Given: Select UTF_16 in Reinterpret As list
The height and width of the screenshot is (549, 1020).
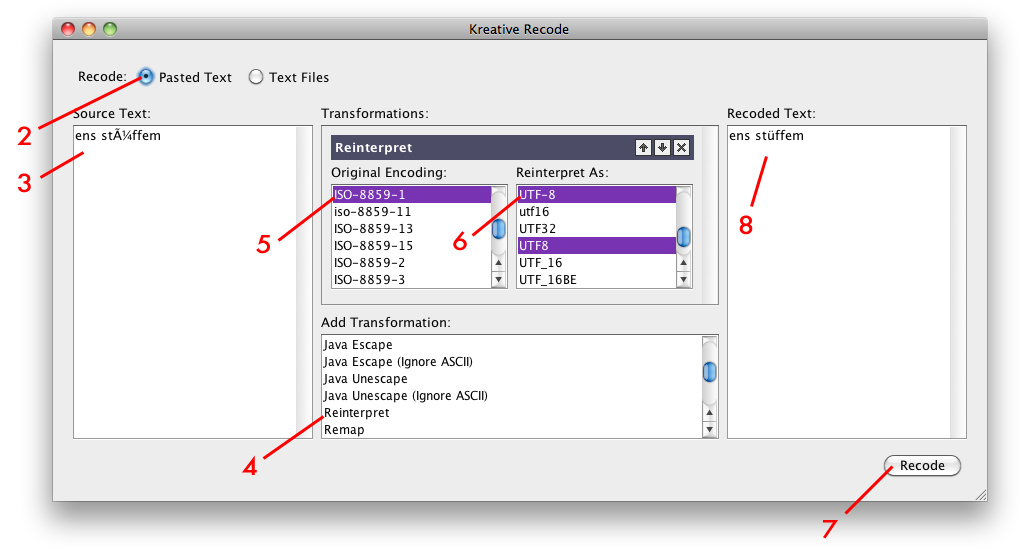Looking at the screenshot, I should [x=597, y=262].
